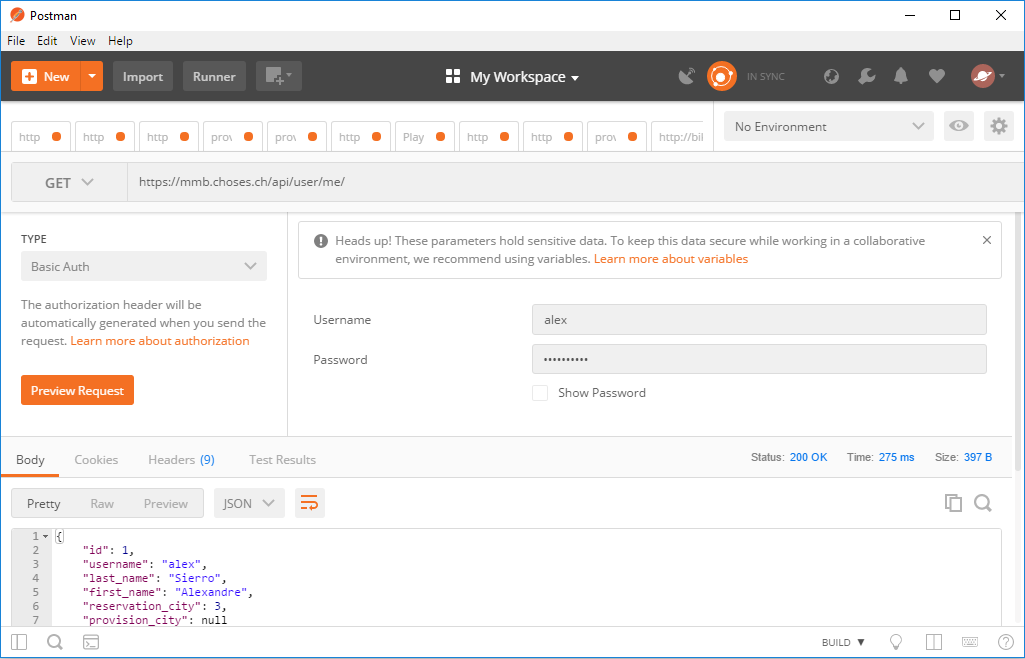Open the Edit menu
The image size is (1025, 659).
47,41
